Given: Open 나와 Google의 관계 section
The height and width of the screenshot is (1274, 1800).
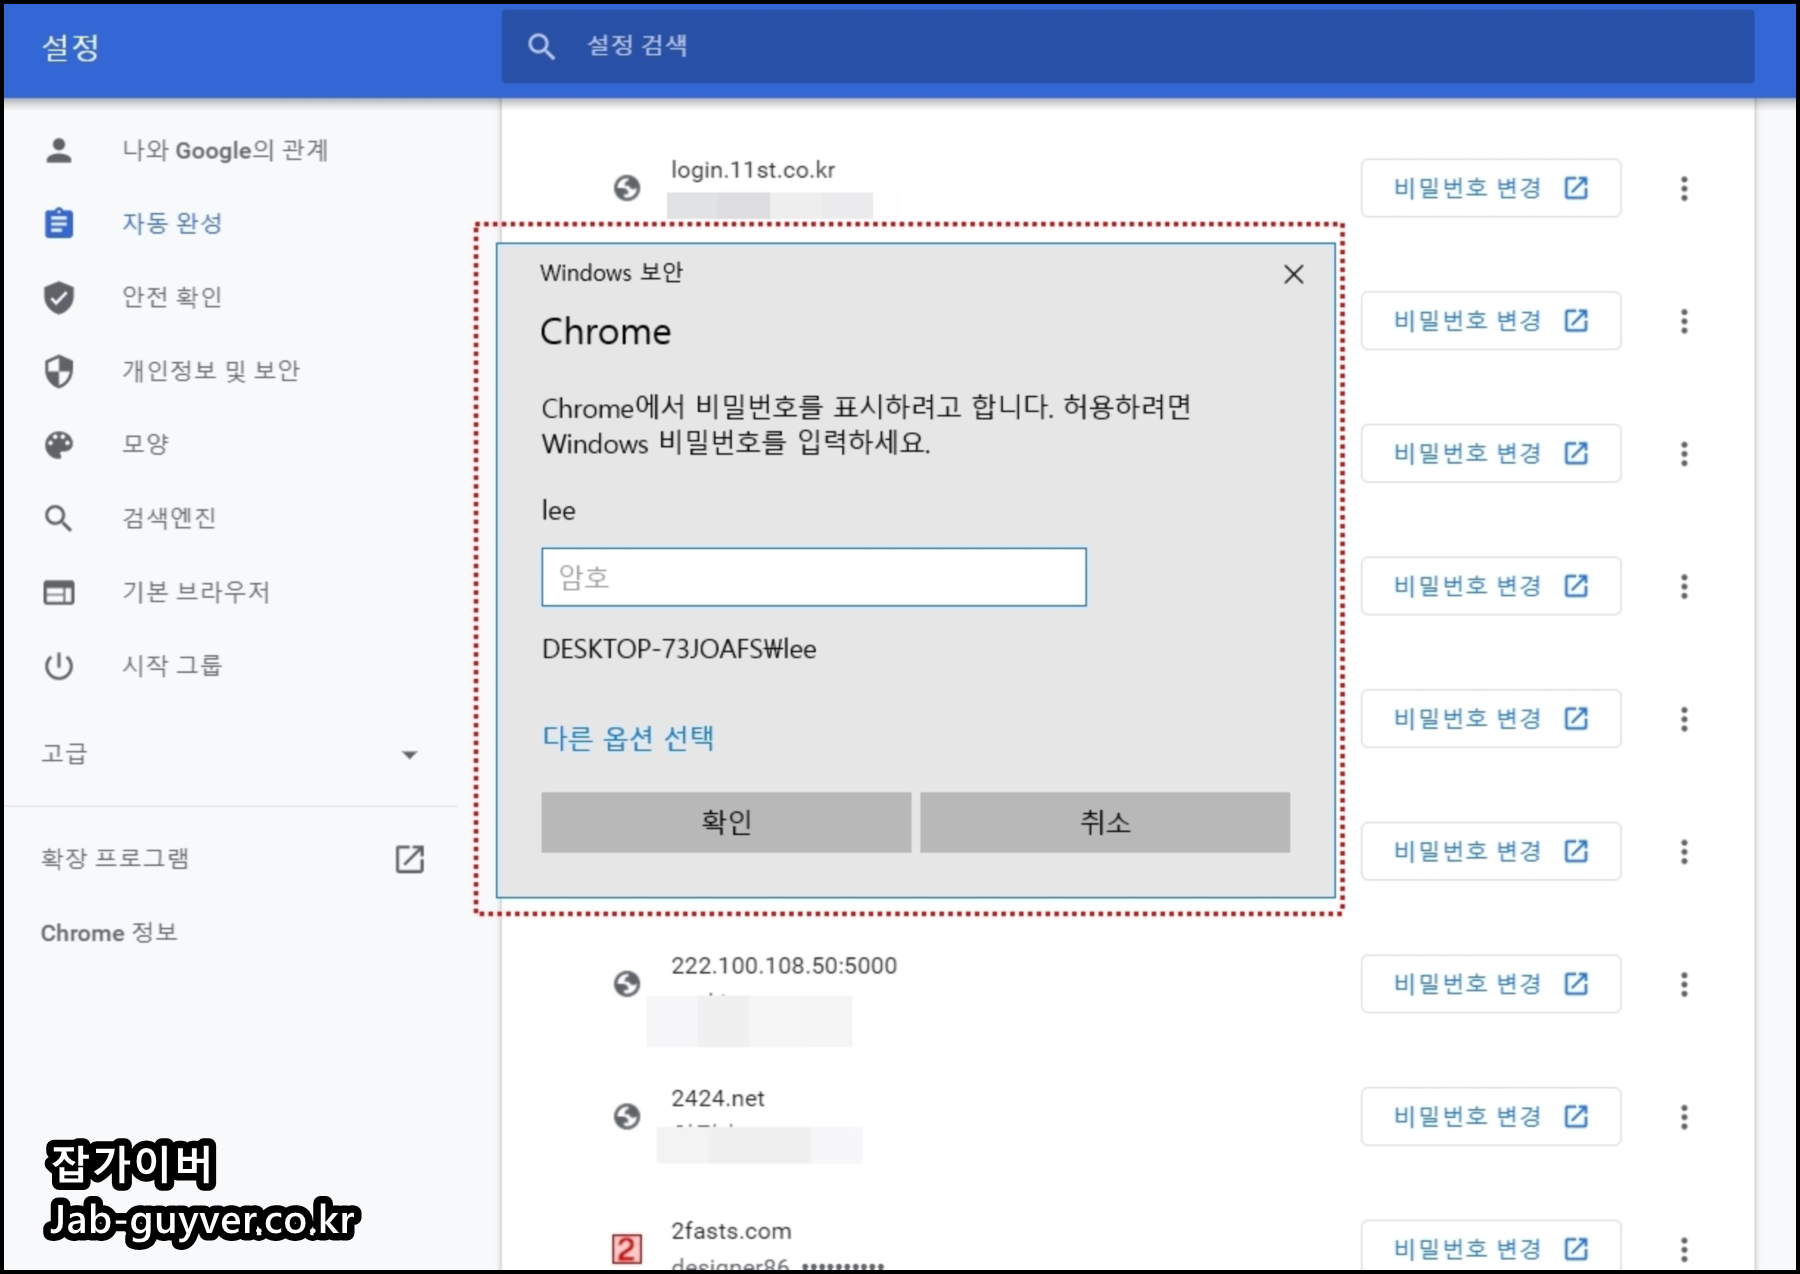Looking at the screenshot, I should pyautogui.click(x=225, y=150).
